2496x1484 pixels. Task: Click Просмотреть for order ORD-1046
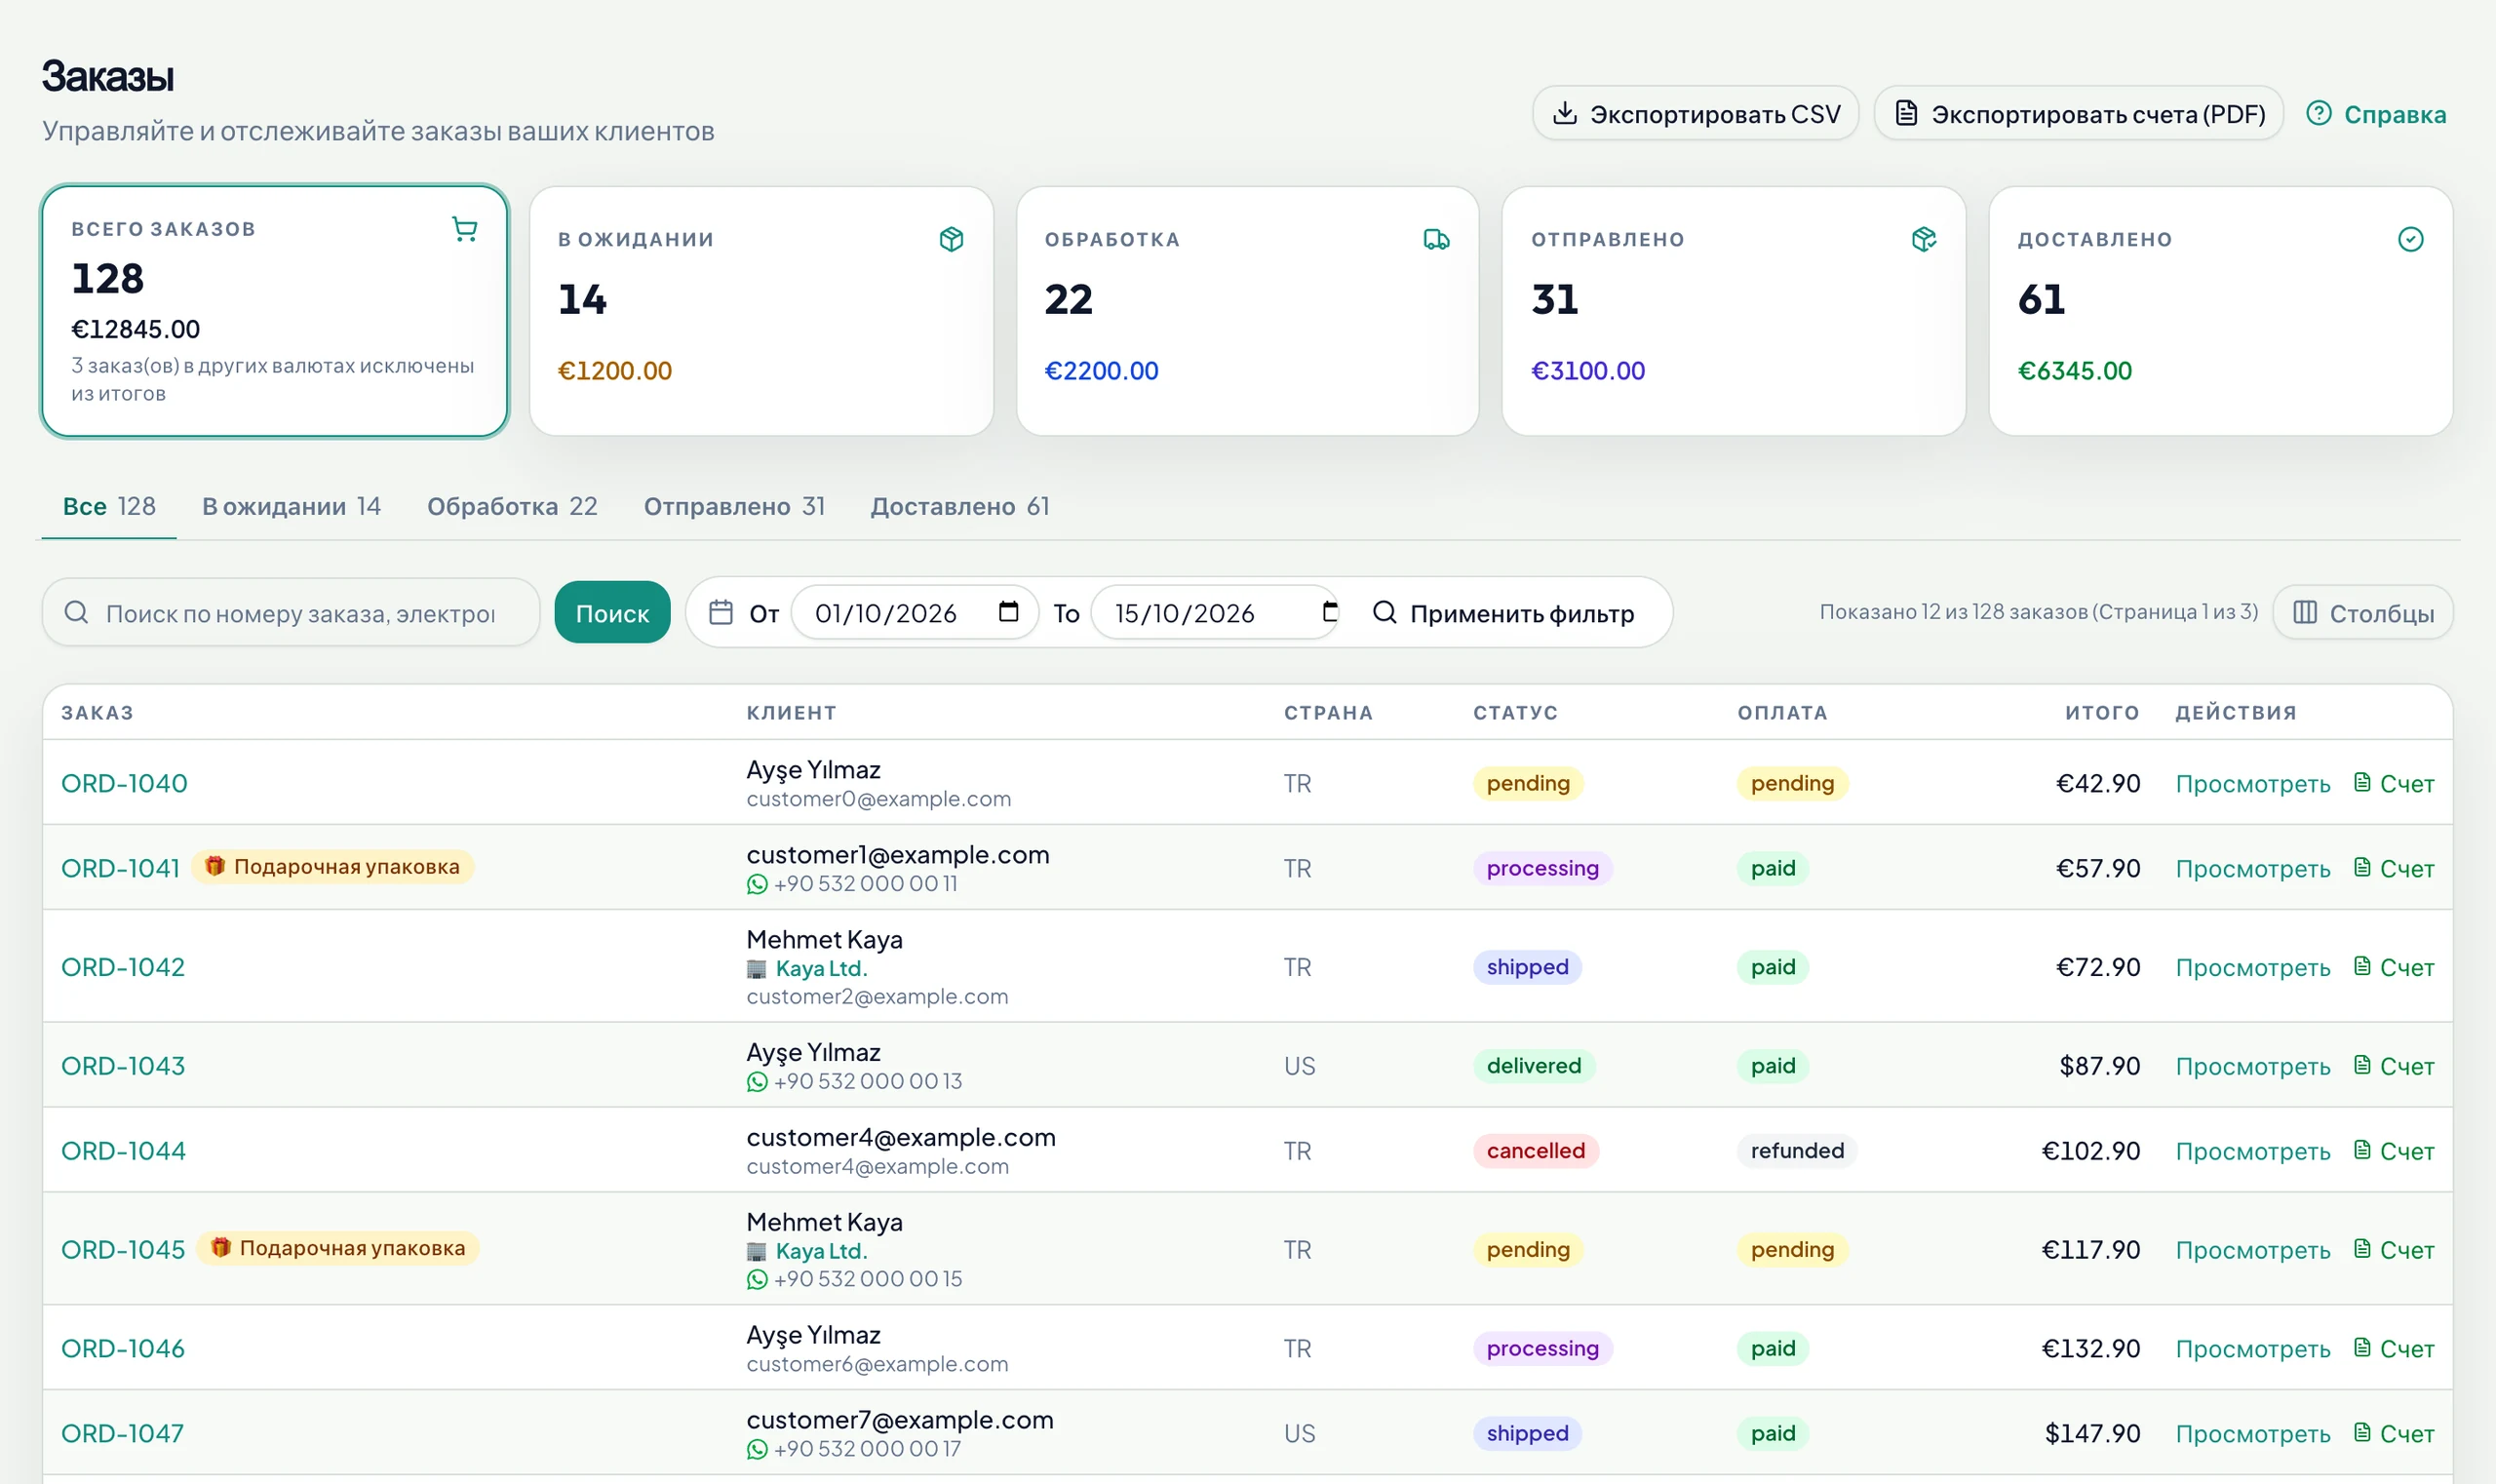pyautogui.click(x=2252, y=1349)
